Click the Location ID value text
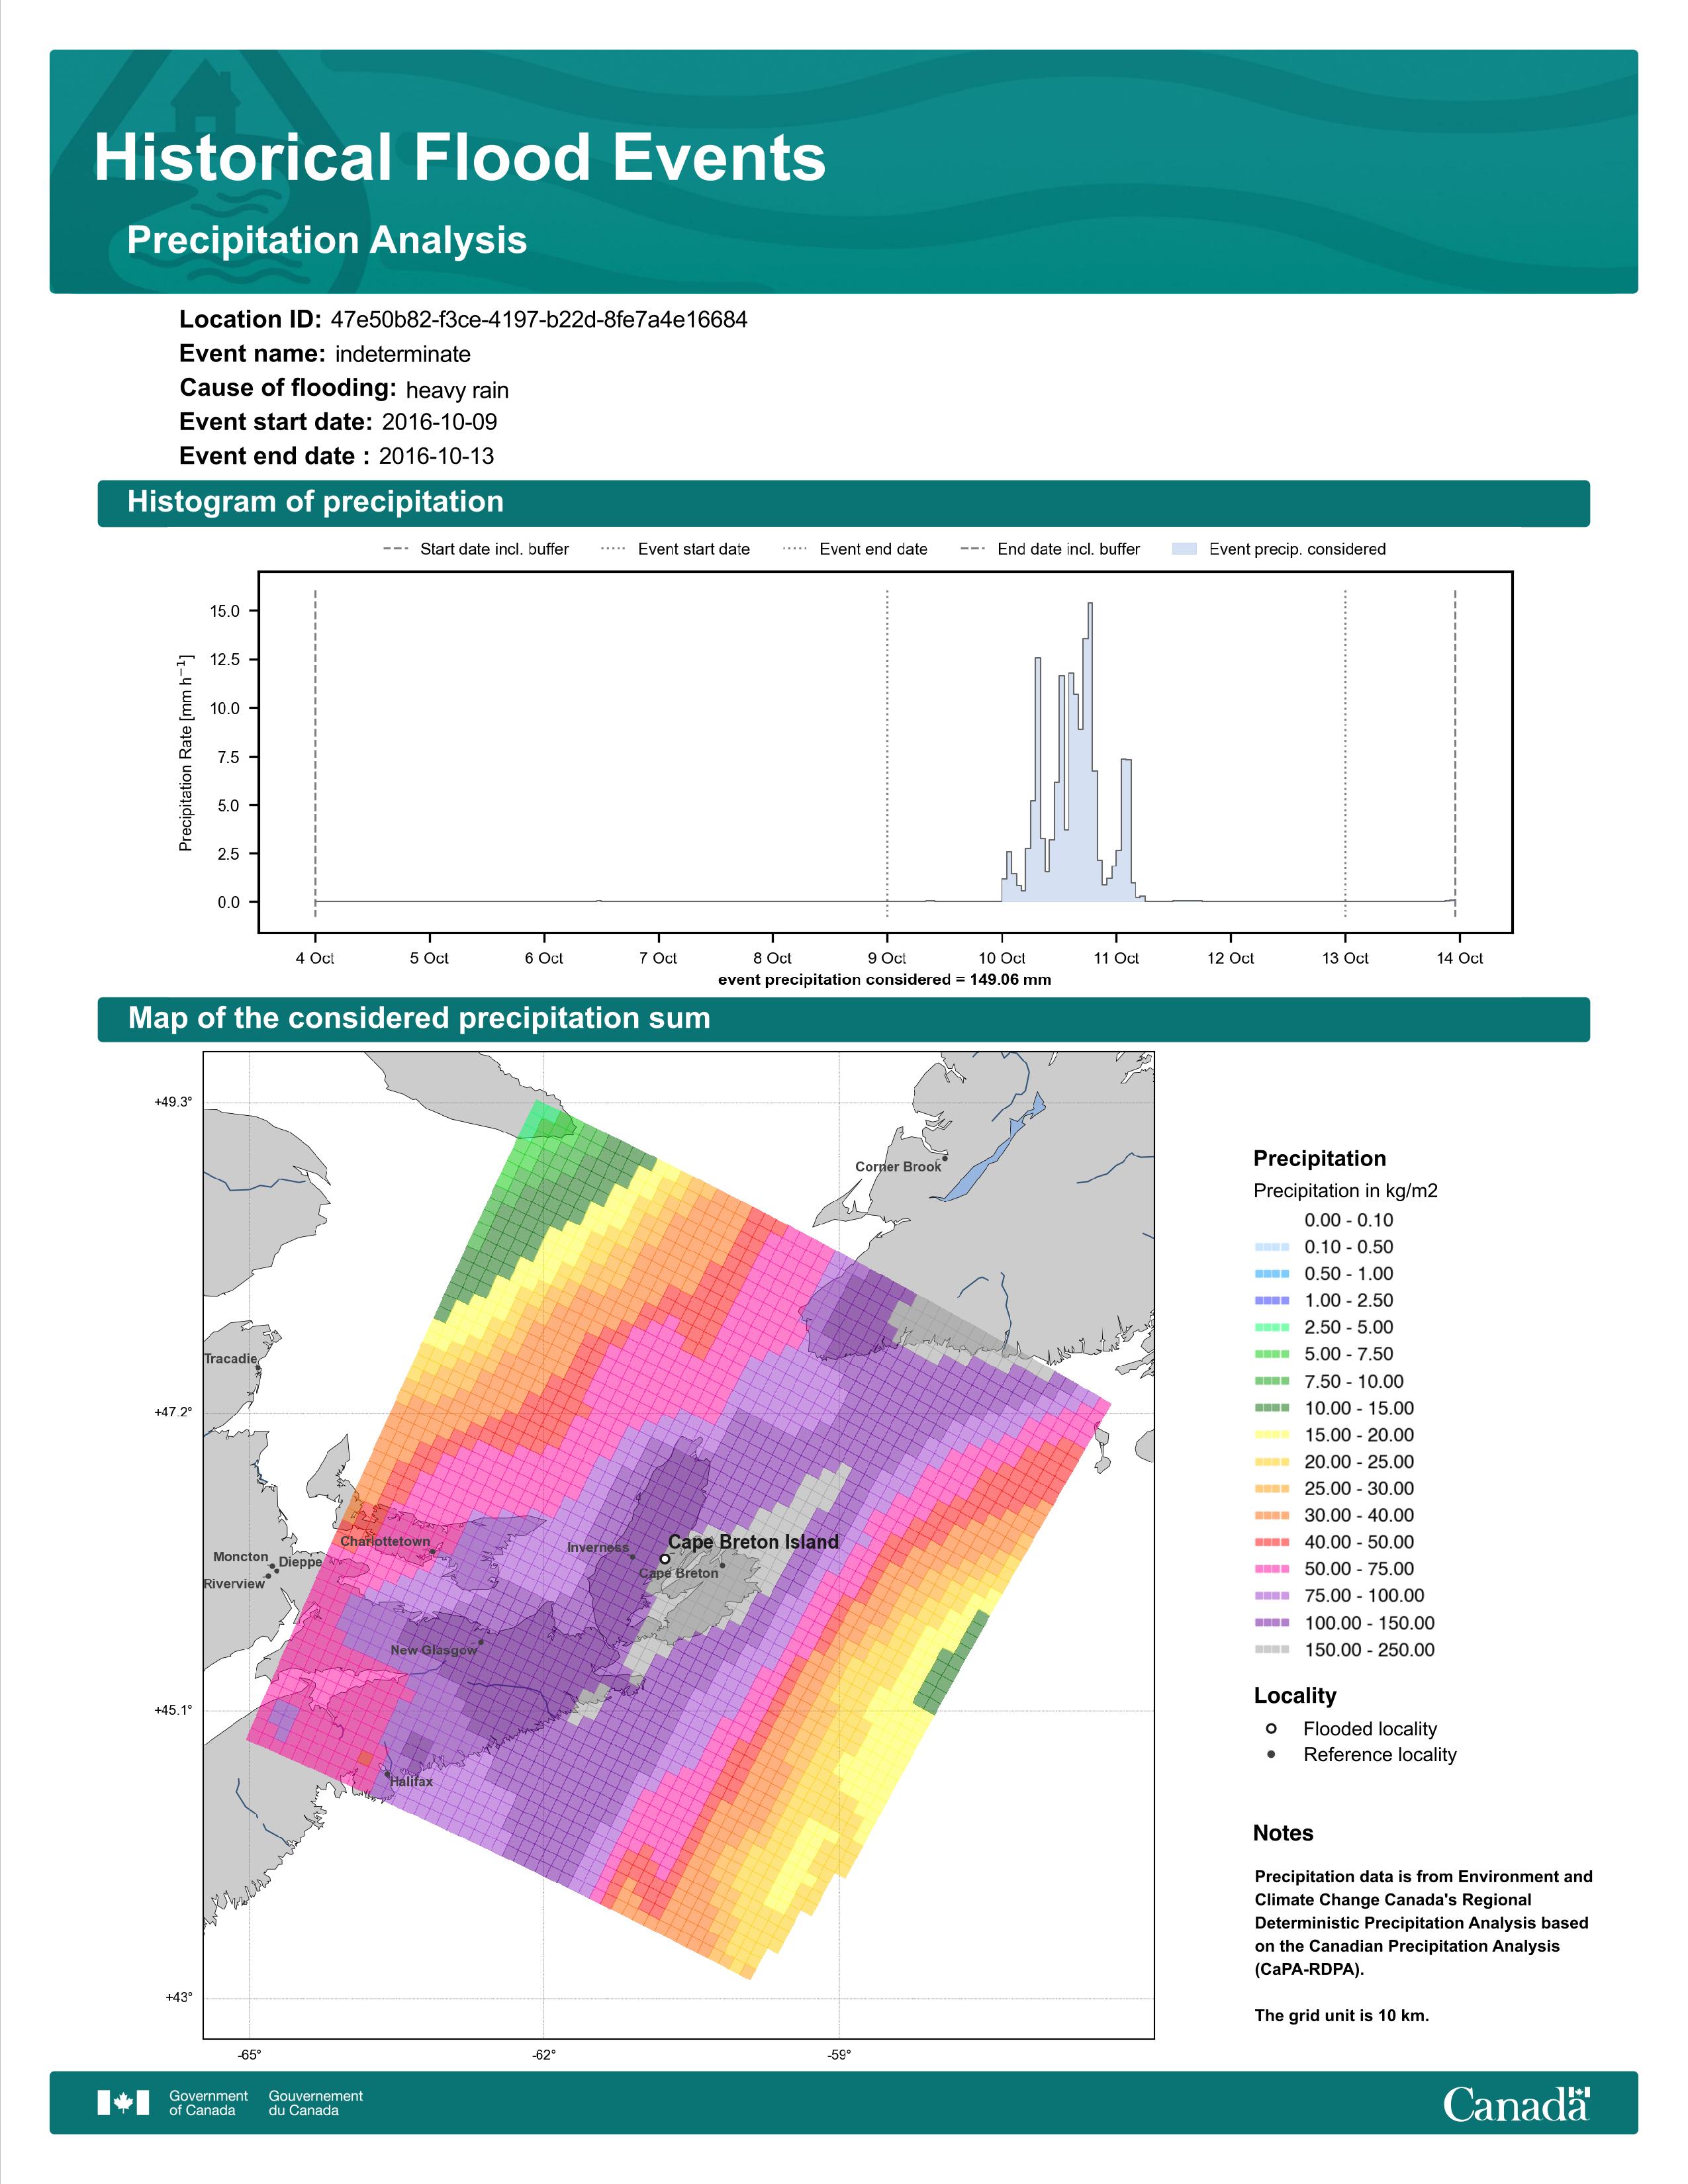This screenshot has height=2184, width=1688. pyautogui.click(x=539, y=320)
